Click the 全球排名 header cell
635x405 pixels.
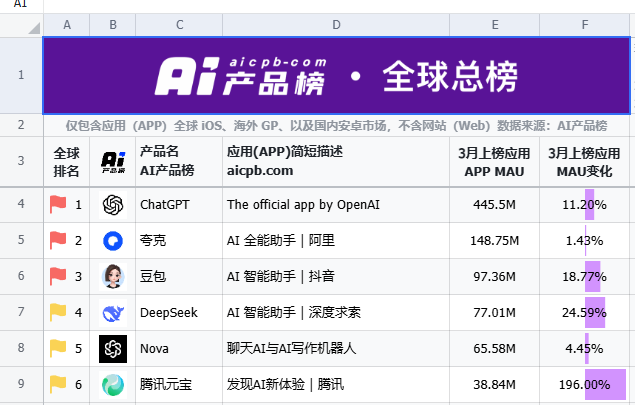point(67,162)
